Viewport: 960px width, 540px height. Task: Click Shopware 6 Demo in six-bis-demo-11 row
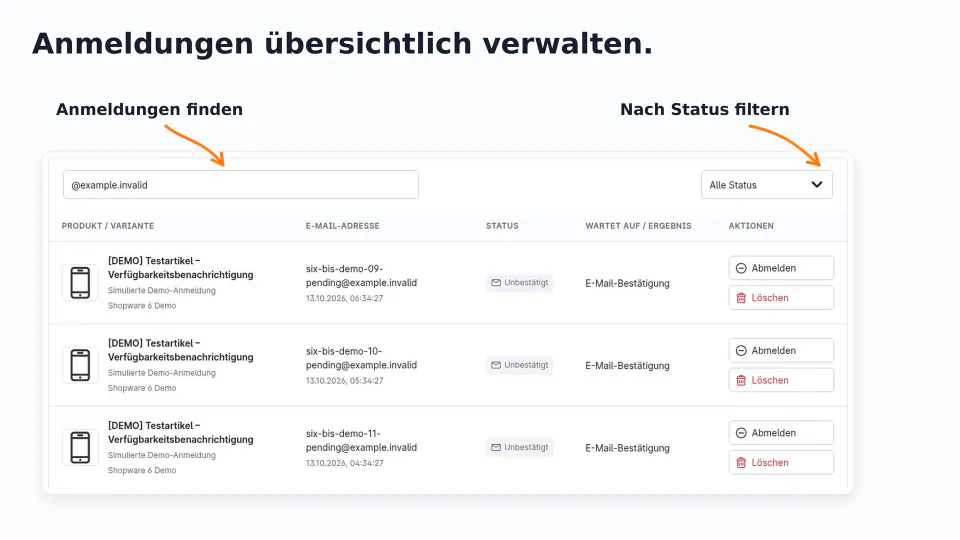pos(142,471)
